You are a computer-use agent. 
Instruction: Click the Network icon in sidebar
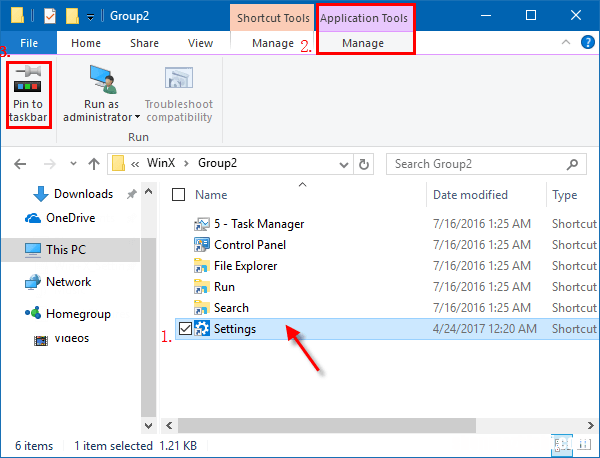coord(33,282)
